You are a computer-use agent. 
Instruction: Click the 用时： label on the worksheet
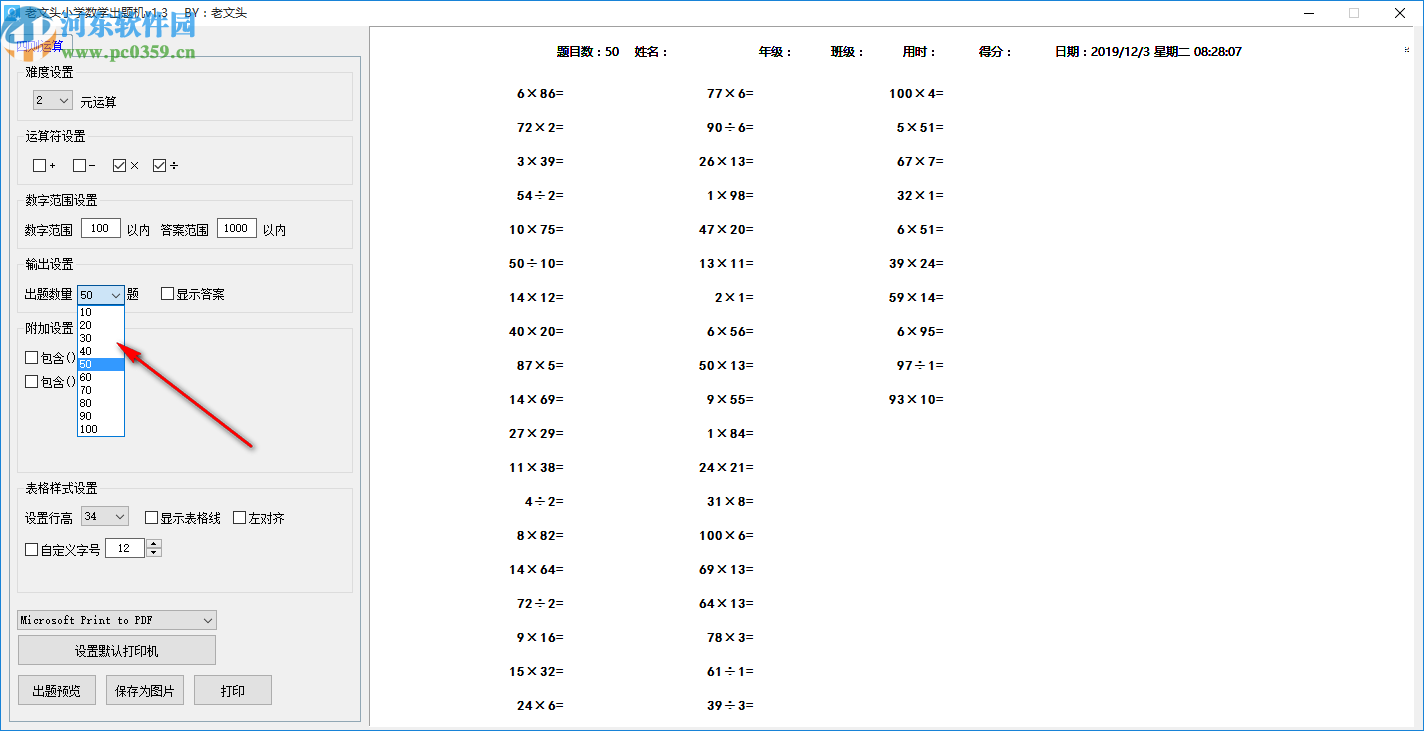pos(919,52)
